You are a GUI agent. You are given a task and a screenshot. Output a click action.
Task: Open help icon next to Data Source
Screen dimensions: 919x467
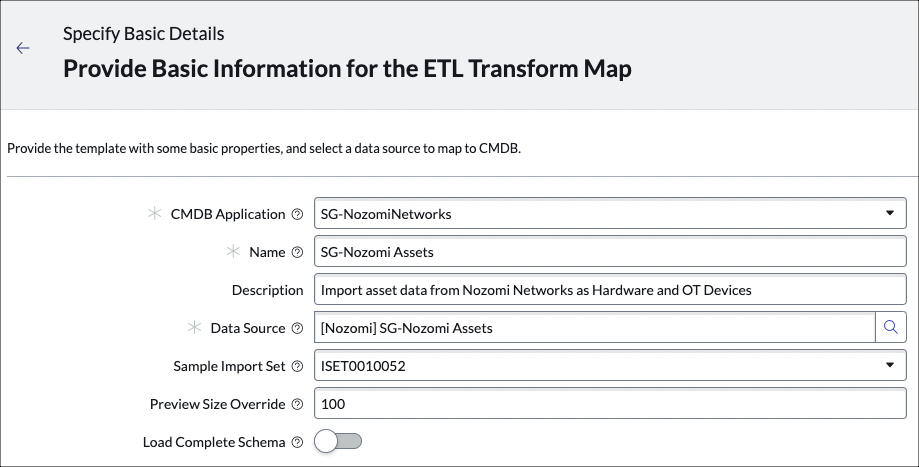coord(297,328)
